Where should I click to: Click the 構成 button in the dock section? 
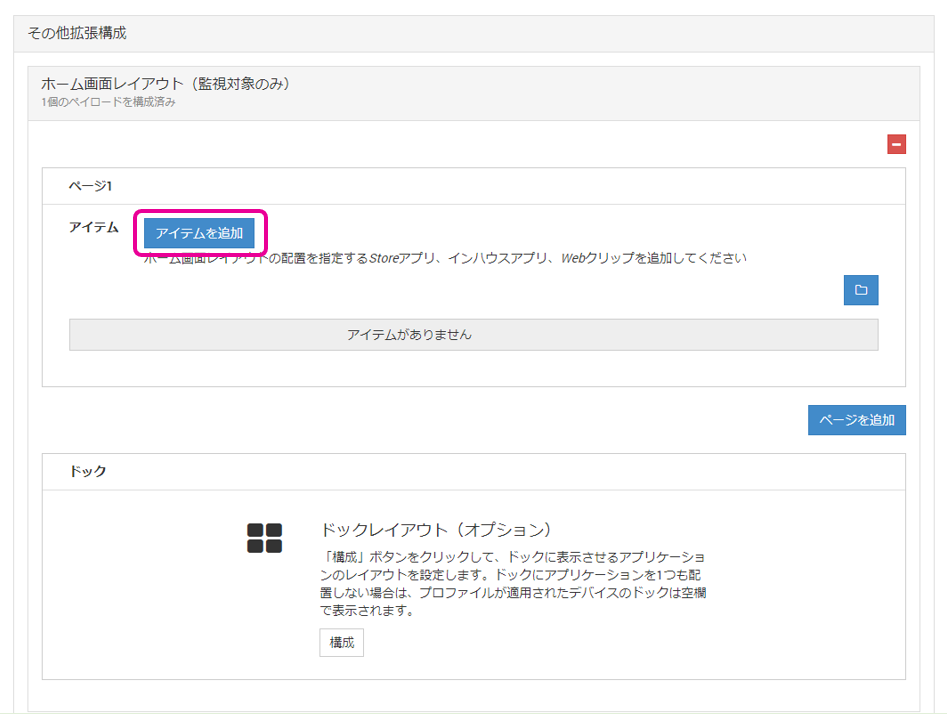click(341, 642)
